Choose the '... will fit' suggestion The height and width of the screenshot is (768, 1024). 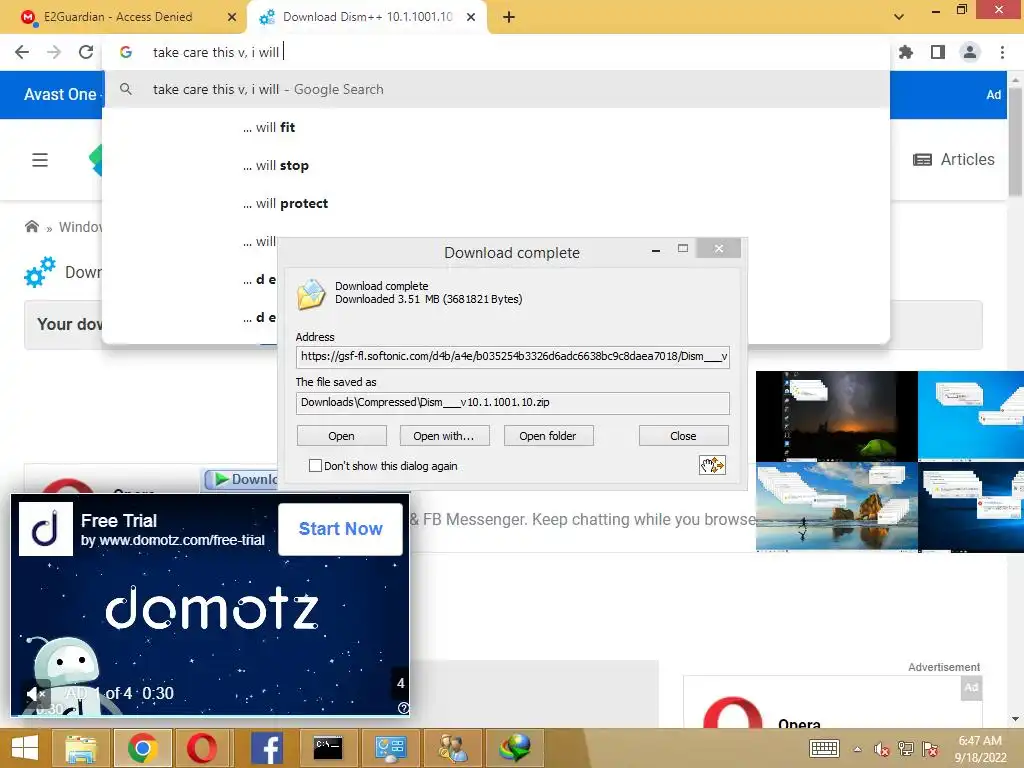496,127
